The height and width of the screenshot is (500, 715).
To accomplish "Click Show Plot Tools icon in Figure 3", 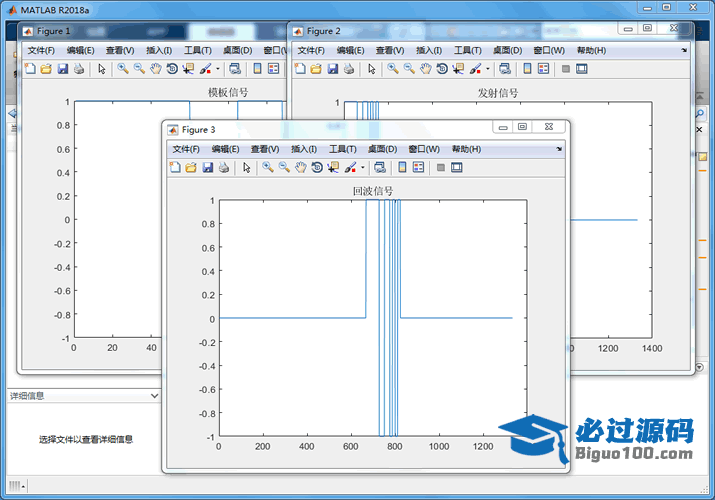I will (x=457, y=168).
